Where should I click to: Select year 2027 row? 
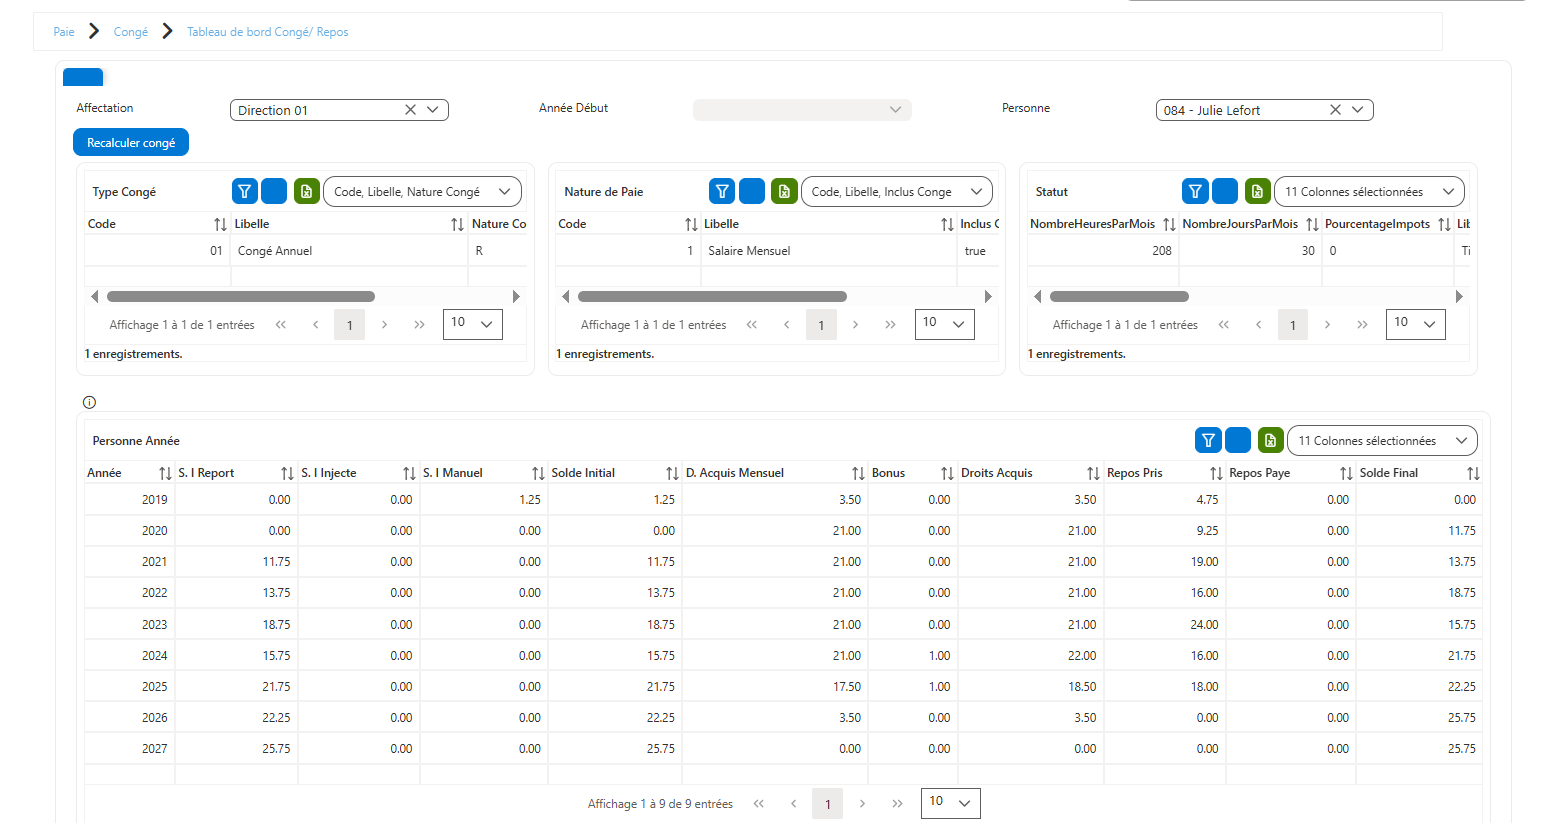tap(783, 749)
